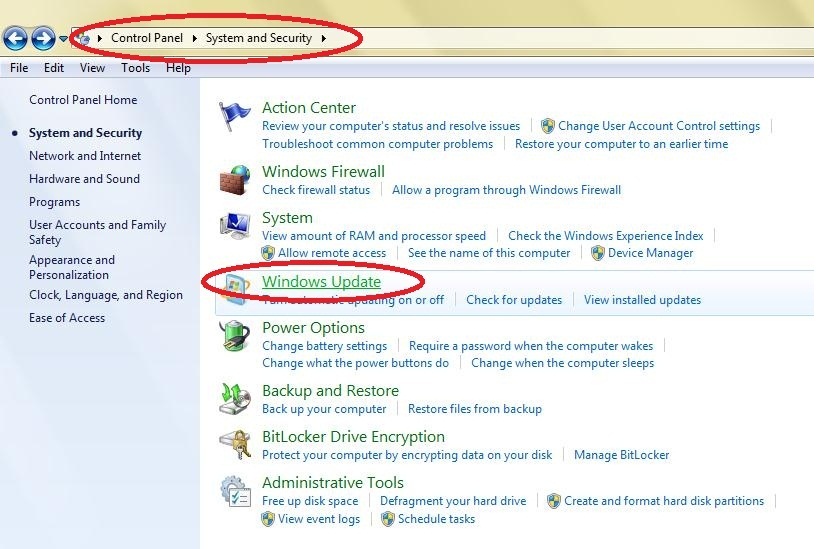Open the Windows Update heading
Image resolution: width=819 pixels, height=549 pixels.
click(321, 282)
